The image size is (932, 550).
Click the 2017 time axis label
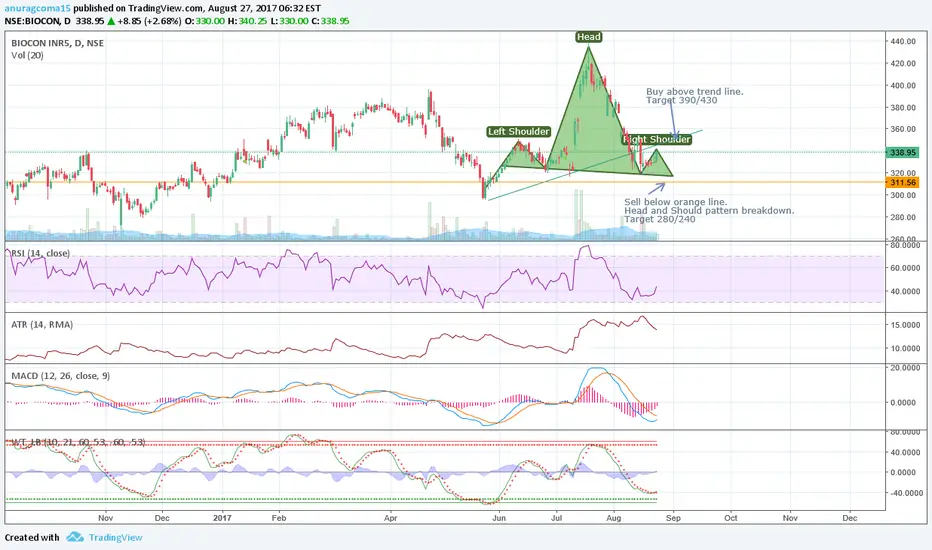222,518
